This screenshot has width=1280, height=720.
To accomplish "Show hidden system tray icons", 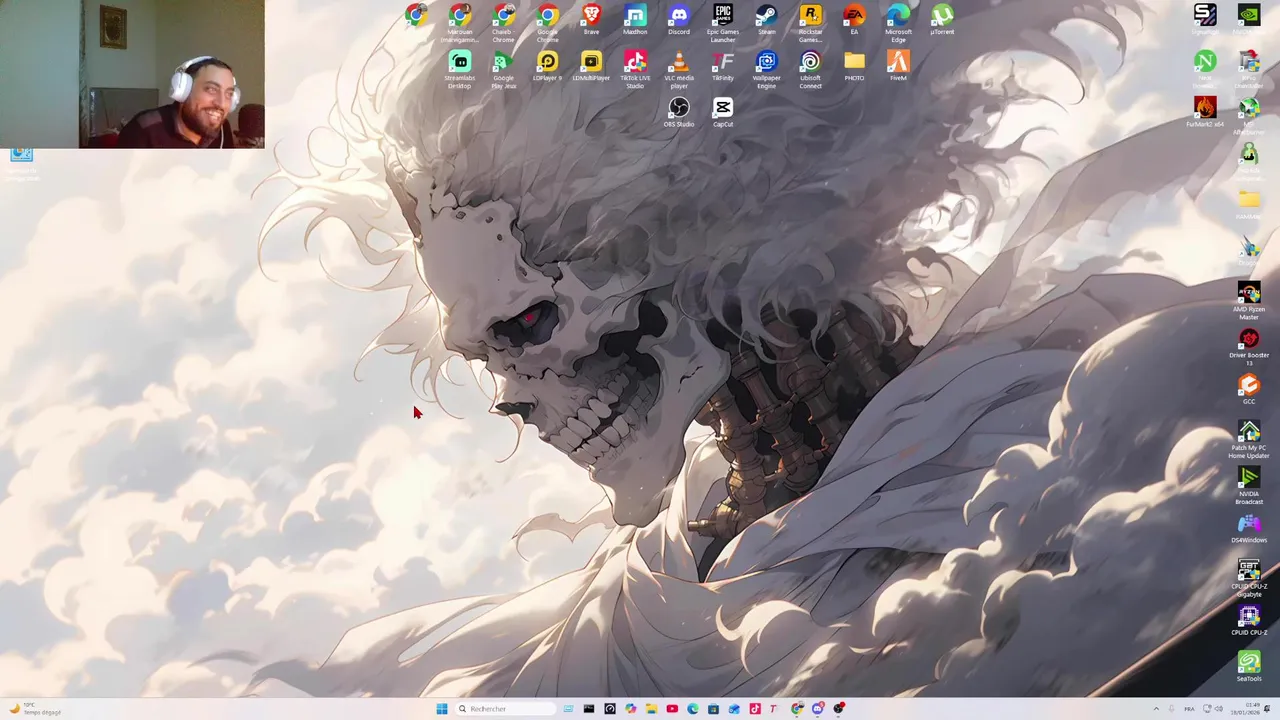I will click(1156, 709).
